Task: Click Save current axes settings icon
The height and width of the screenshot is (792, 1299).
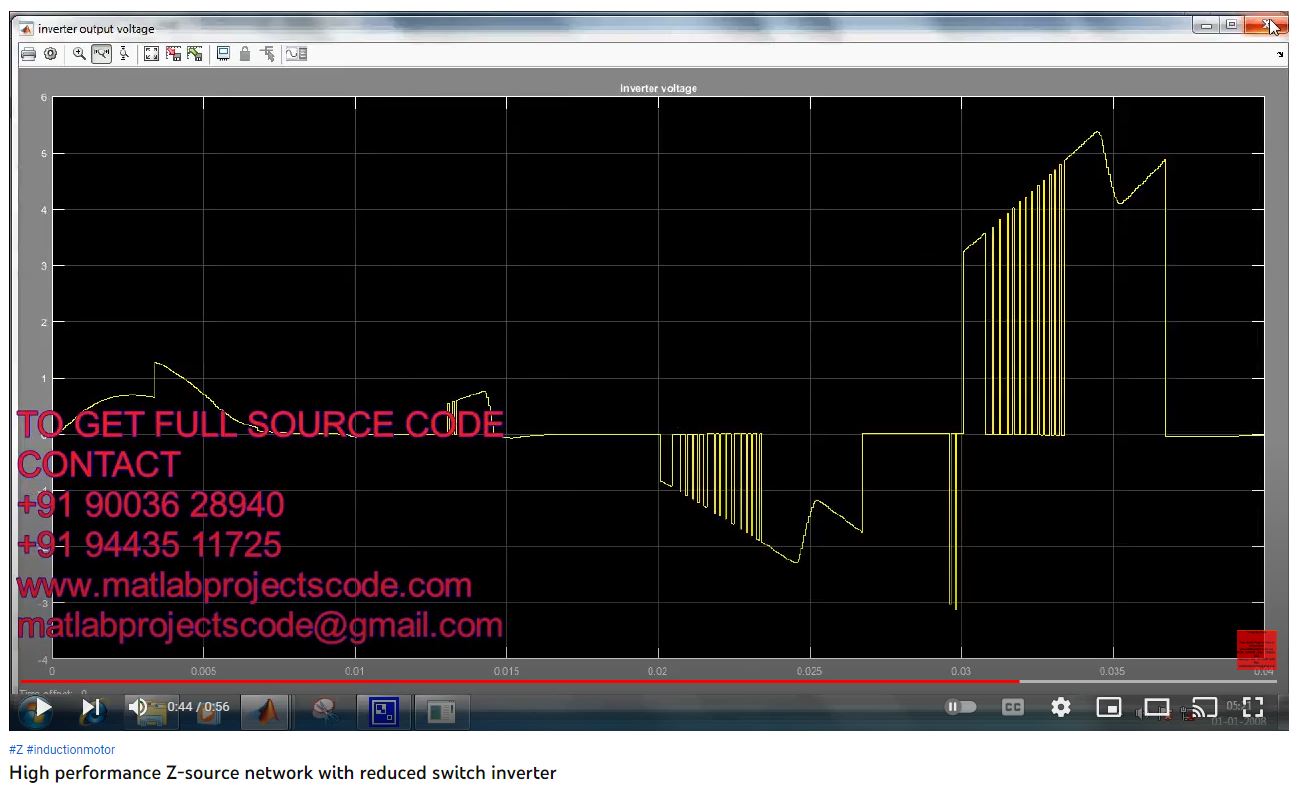Action: 174,54
